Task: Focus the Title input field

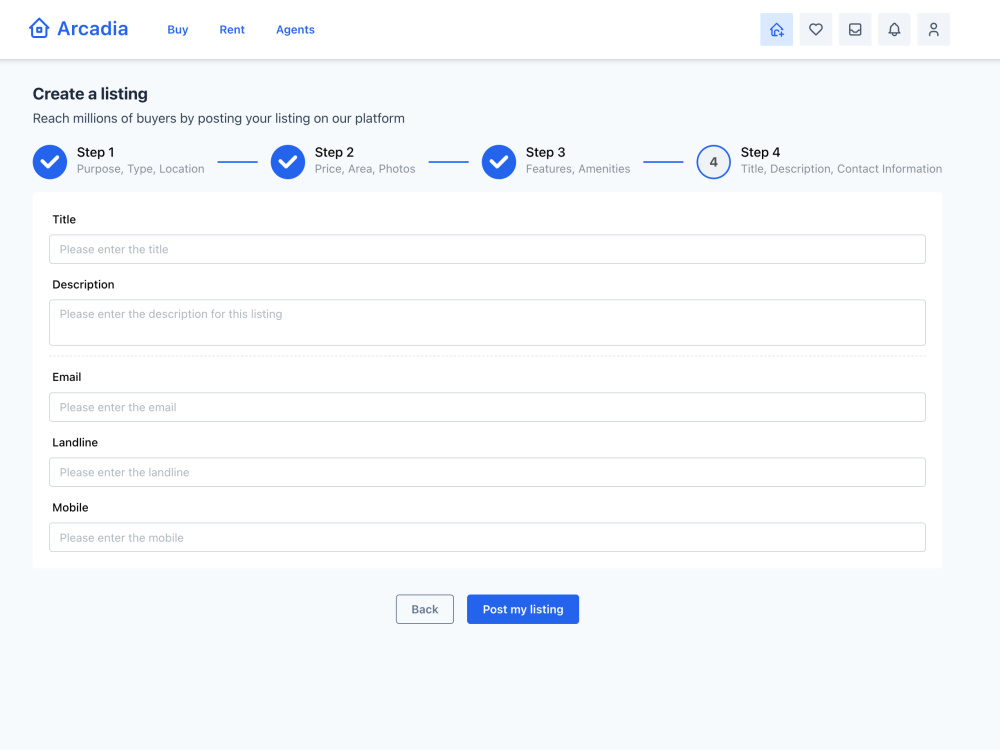Action: 487,249
